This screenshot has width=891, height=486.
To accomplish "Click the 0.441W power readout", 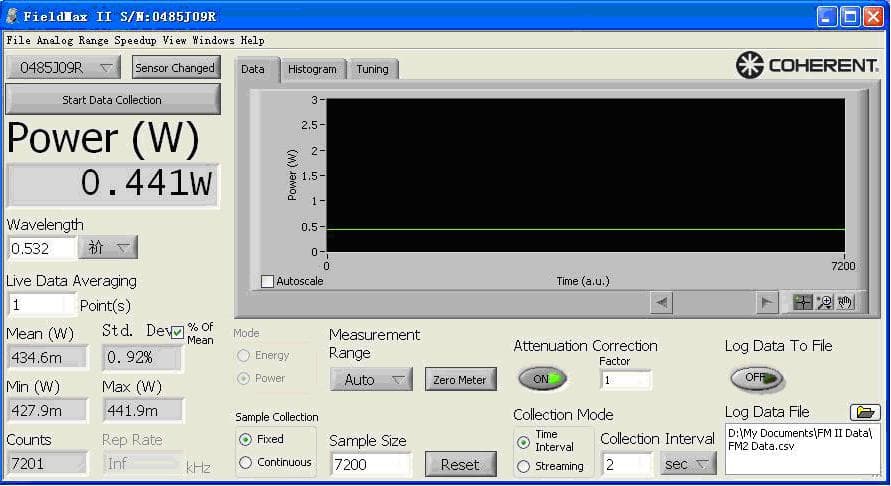I will pyautogui.click(x=113, y=184).
